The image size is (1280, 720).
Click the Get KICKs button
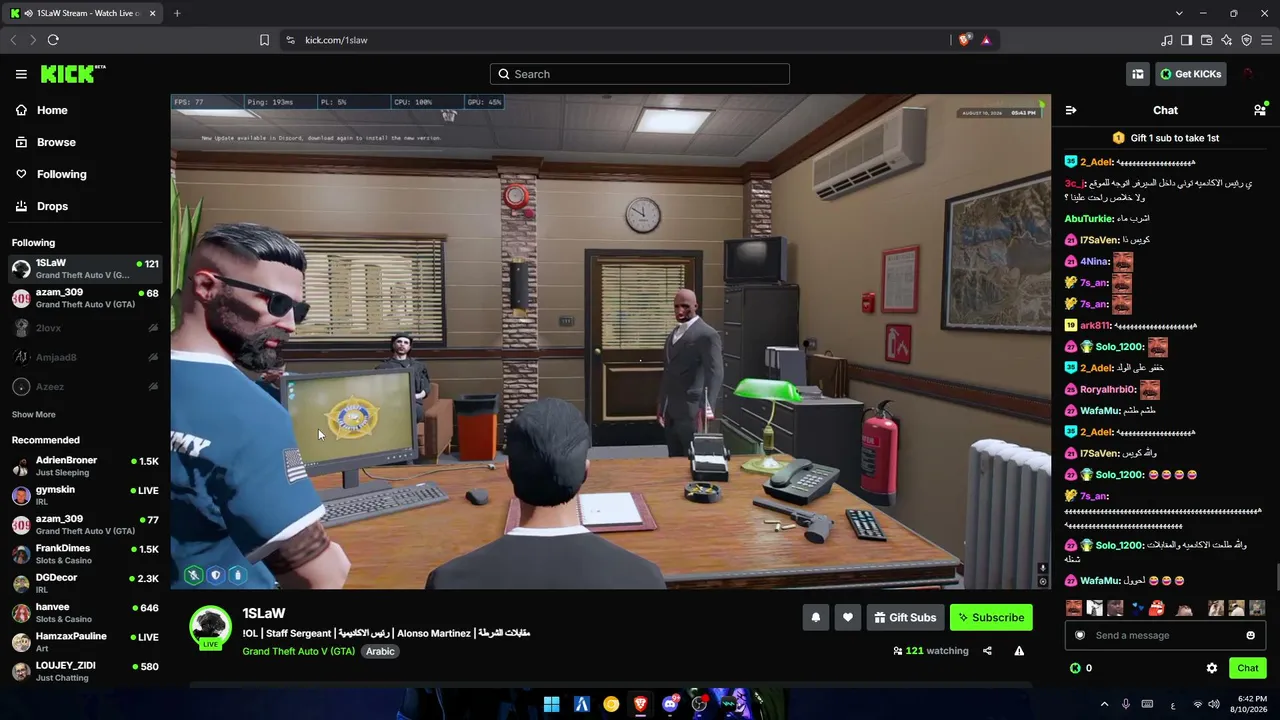[1190, 74]
